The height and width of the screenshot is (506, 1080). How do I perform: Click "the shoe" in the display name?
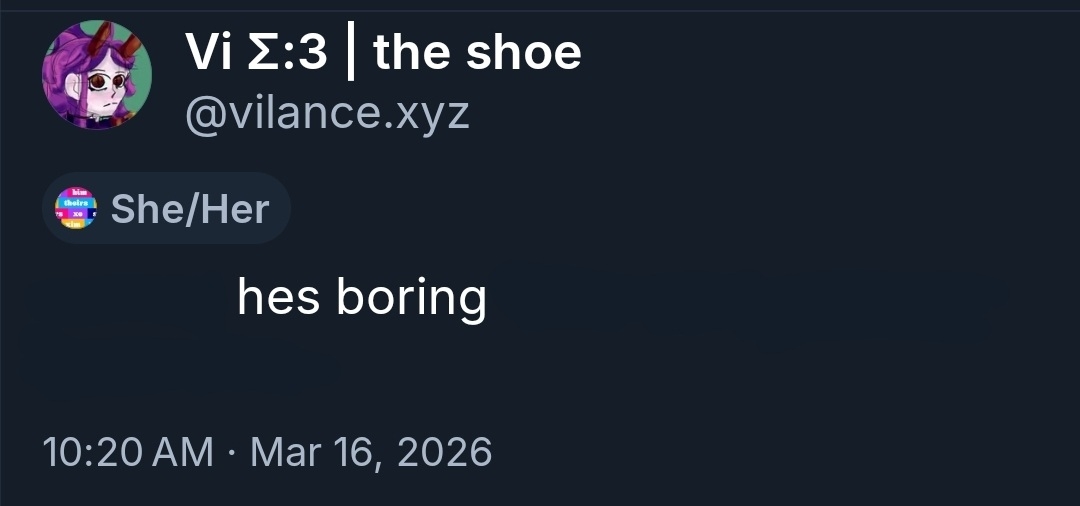477,52
